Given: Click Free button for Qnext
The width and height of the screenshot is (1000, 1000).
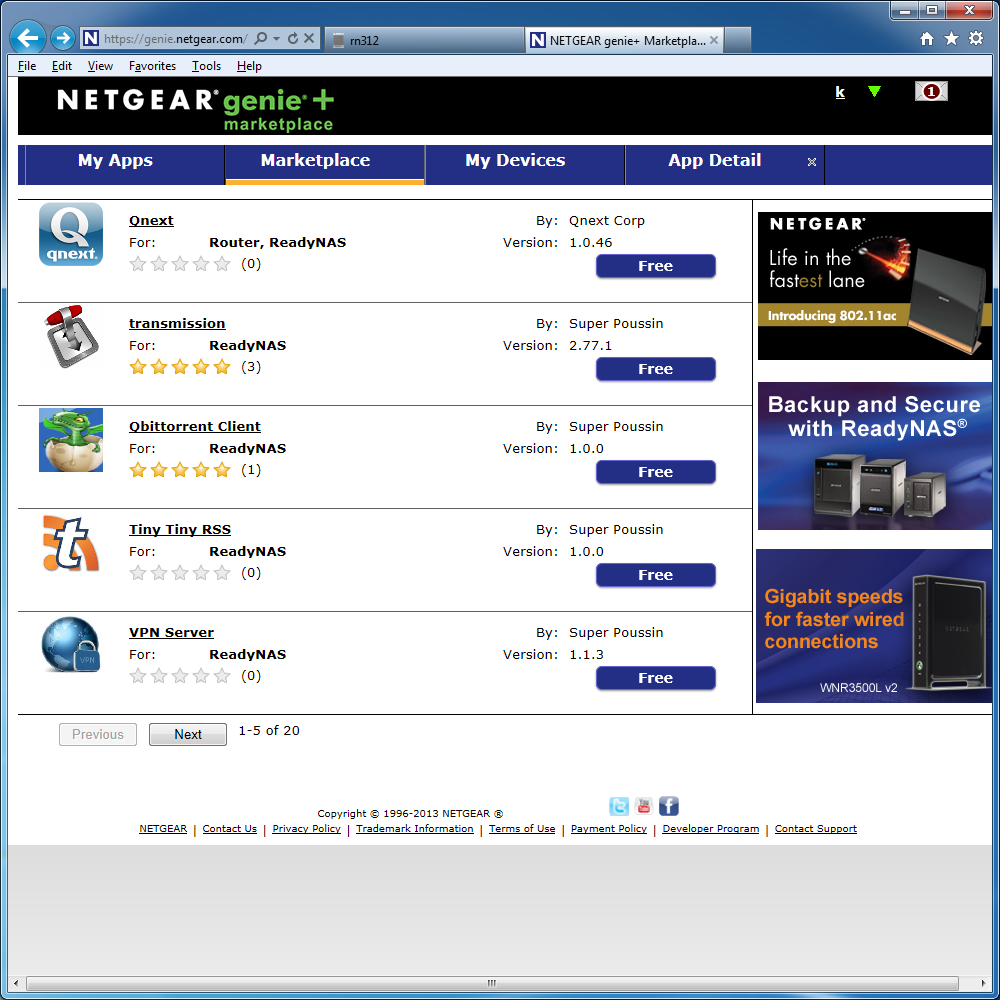Looking at the screenshot, I should coord(656,266).
